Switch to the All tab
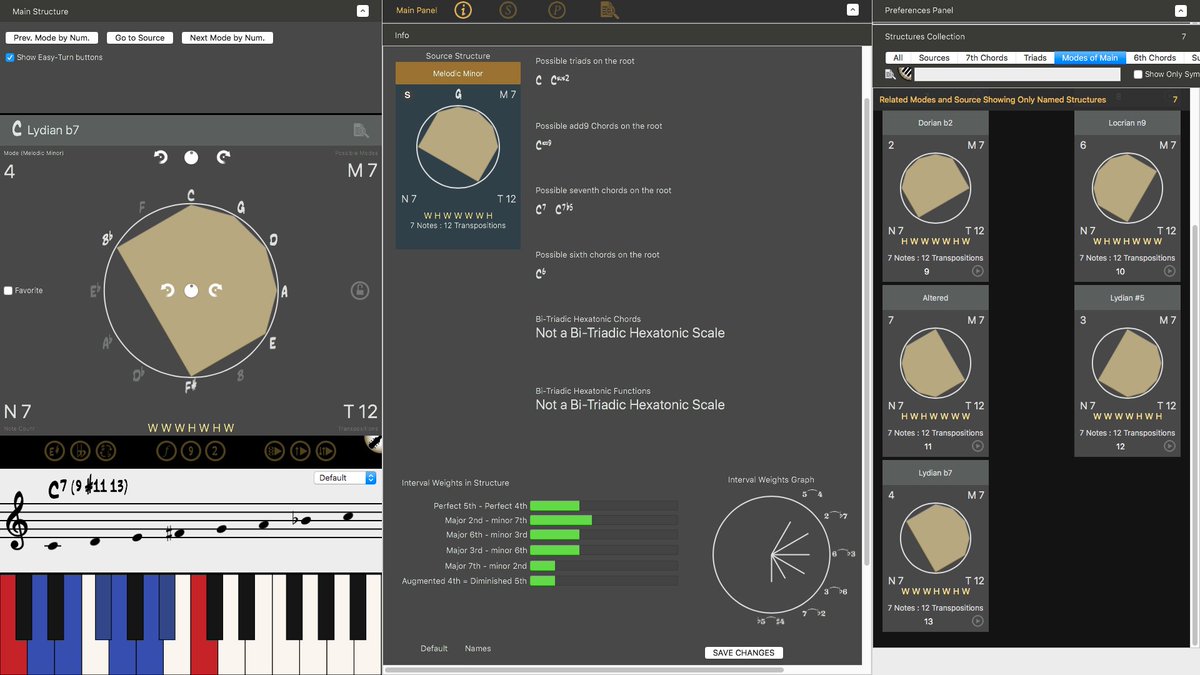This screenshot has height=675, width=1200. pos(898,58)
